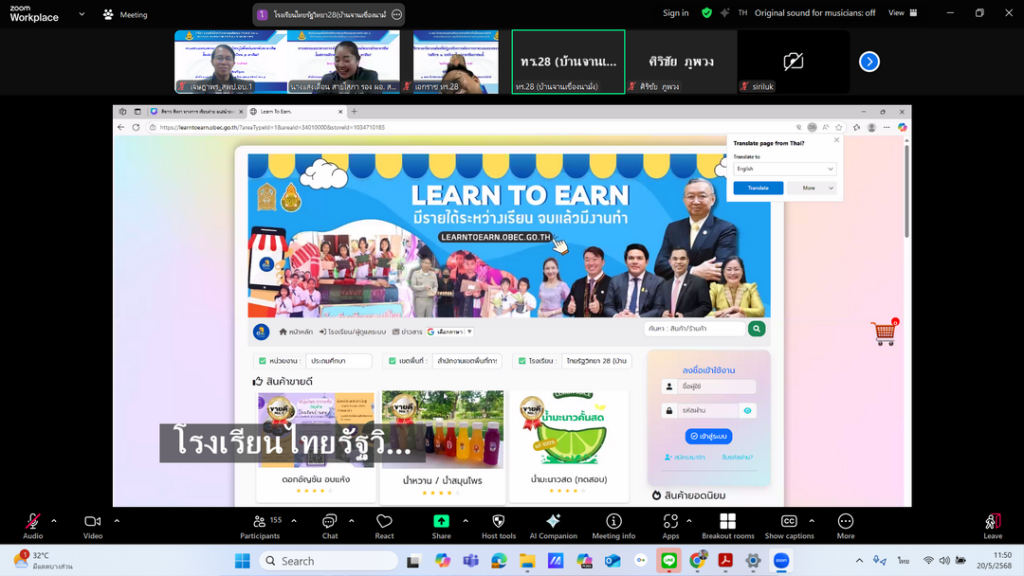
Task: Click the ลืมรหัสผ่าน forgot password link
Action: (x=737, y=457)
